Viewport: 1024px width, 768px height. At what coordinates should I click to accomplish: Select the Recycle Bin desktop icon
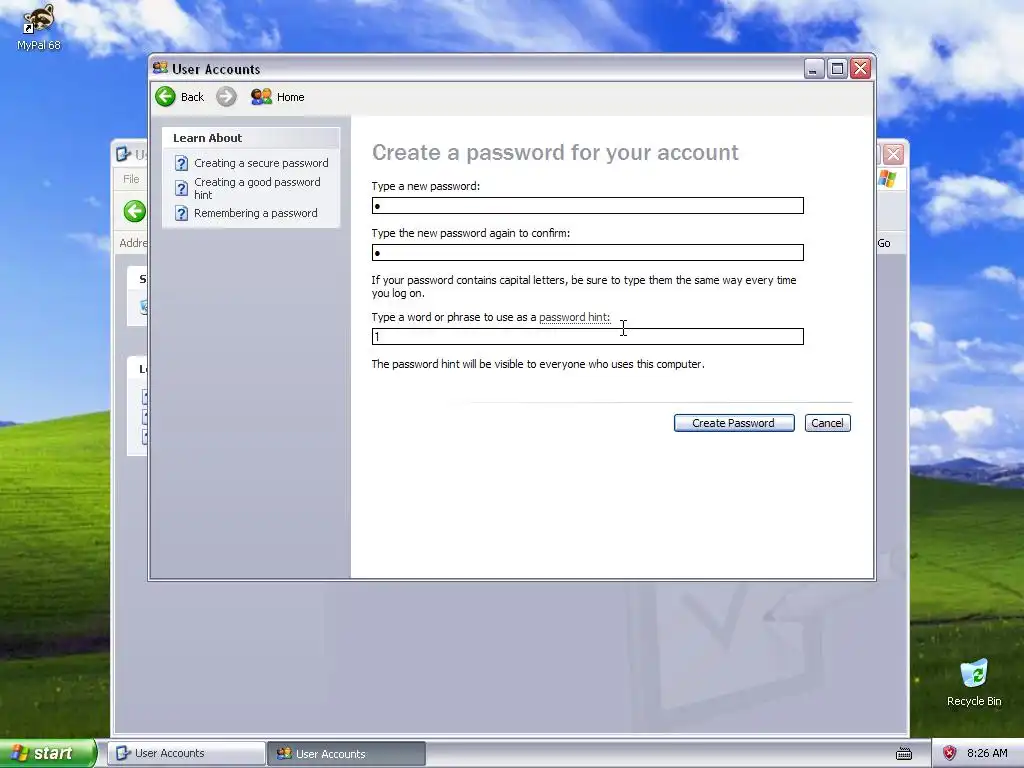pos(974,683)
